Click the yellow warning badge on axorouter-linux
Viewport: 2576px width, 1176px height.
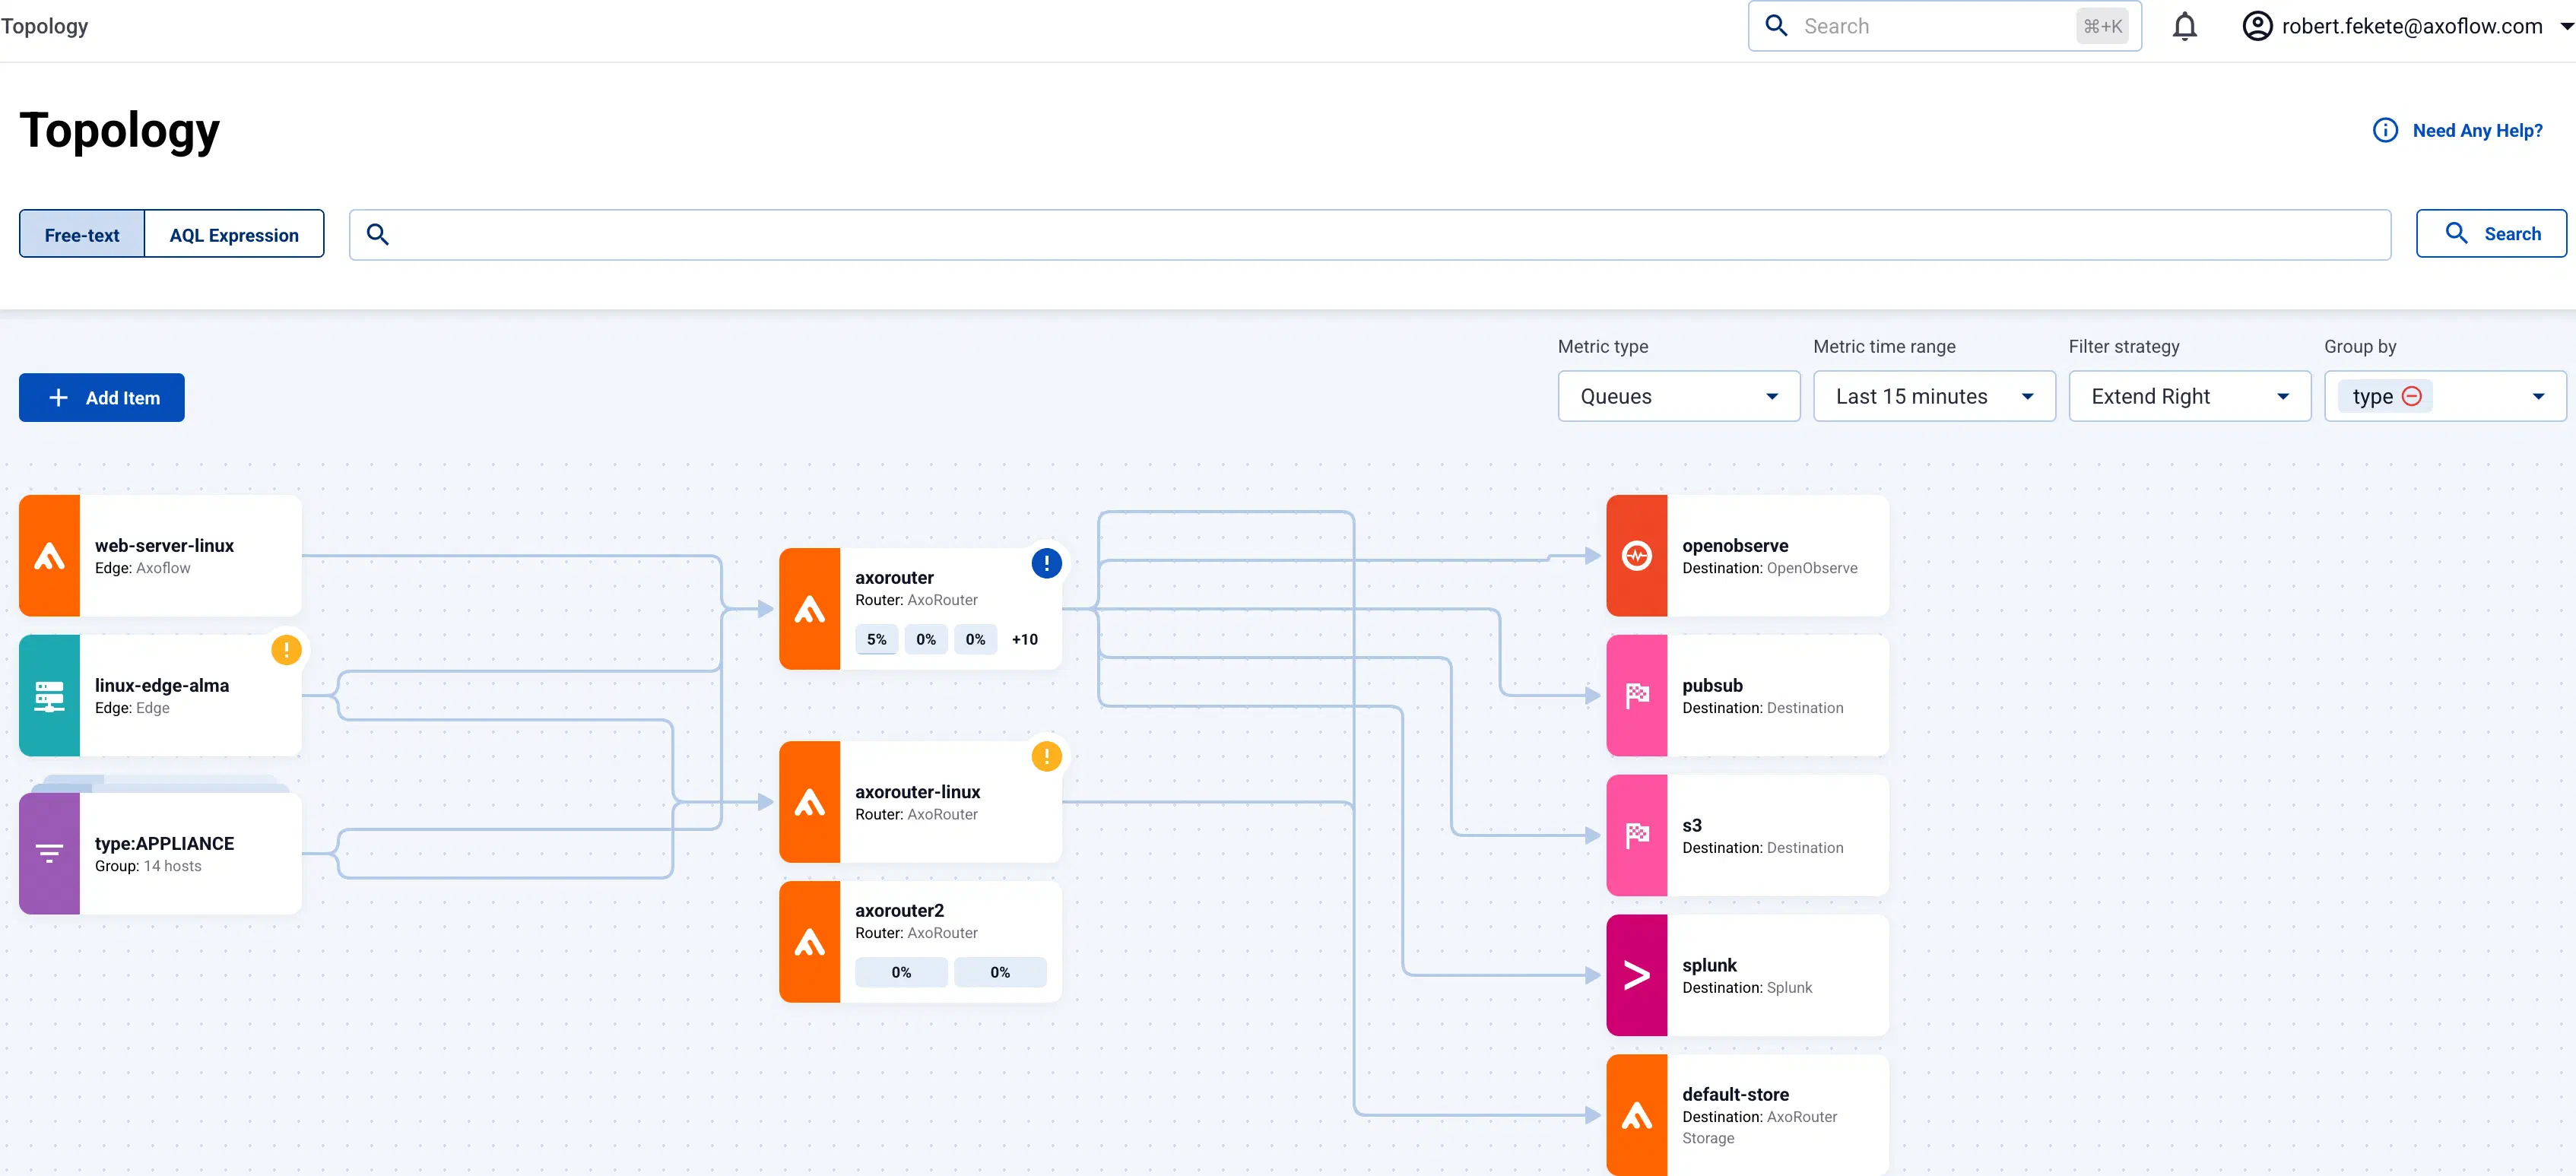pos(1046,756)
